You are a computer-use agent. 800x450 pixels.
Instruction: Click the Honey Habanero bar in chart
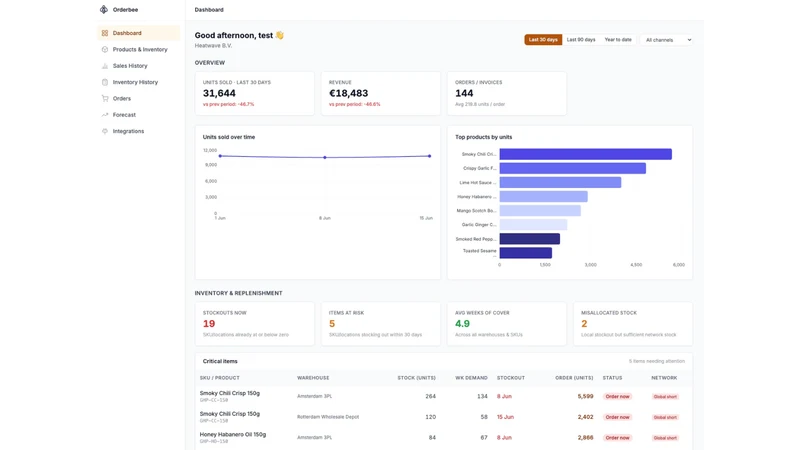coord(543,196)
